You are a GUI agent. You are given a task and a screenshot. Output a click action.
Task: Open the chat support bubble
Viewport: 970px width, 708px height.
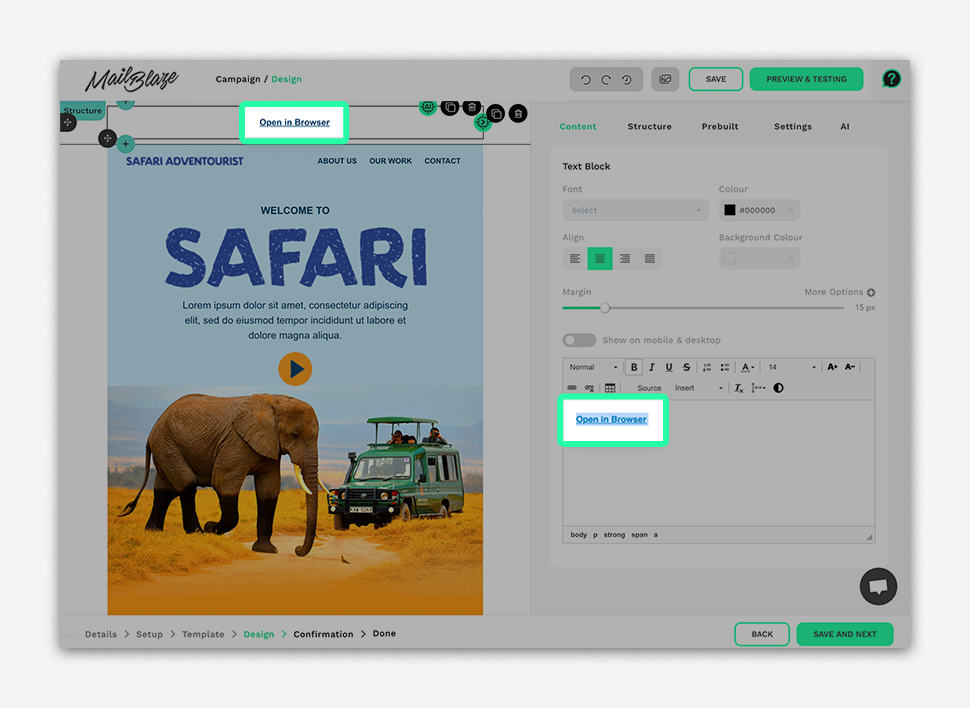[x=878, y=587]
